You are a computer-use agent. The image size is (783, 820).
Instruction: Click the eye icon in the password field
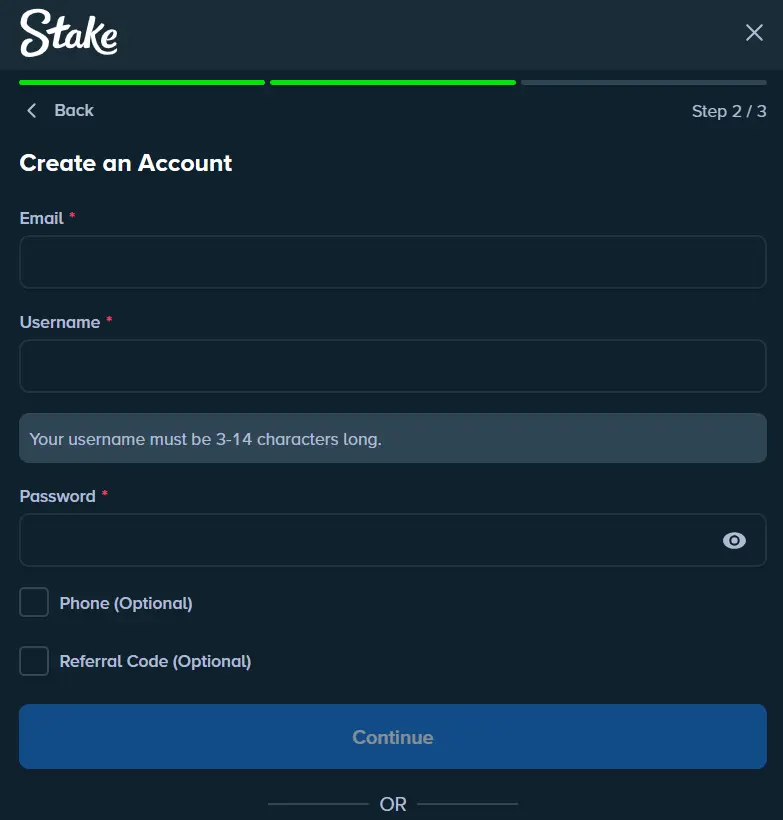pos(734,540)
